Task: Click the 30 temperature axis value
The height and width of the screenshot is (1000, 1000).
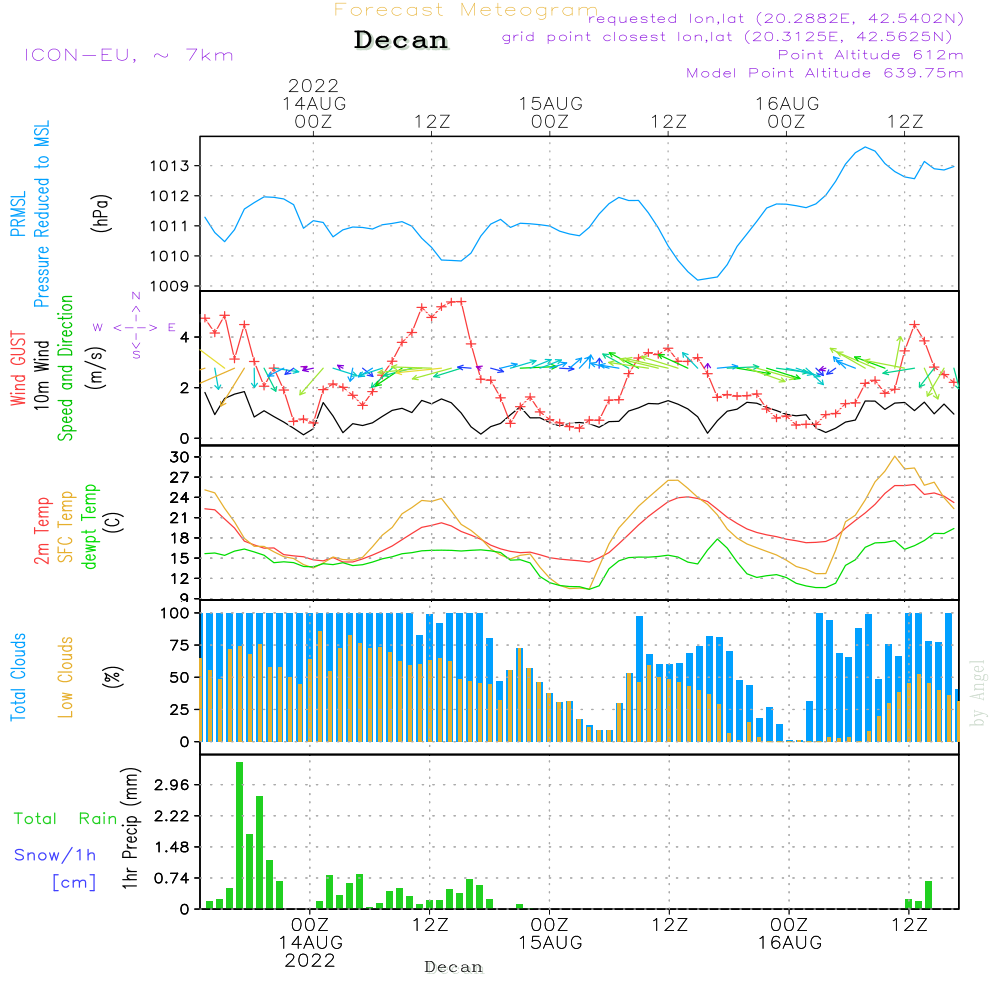Action: 179,457
